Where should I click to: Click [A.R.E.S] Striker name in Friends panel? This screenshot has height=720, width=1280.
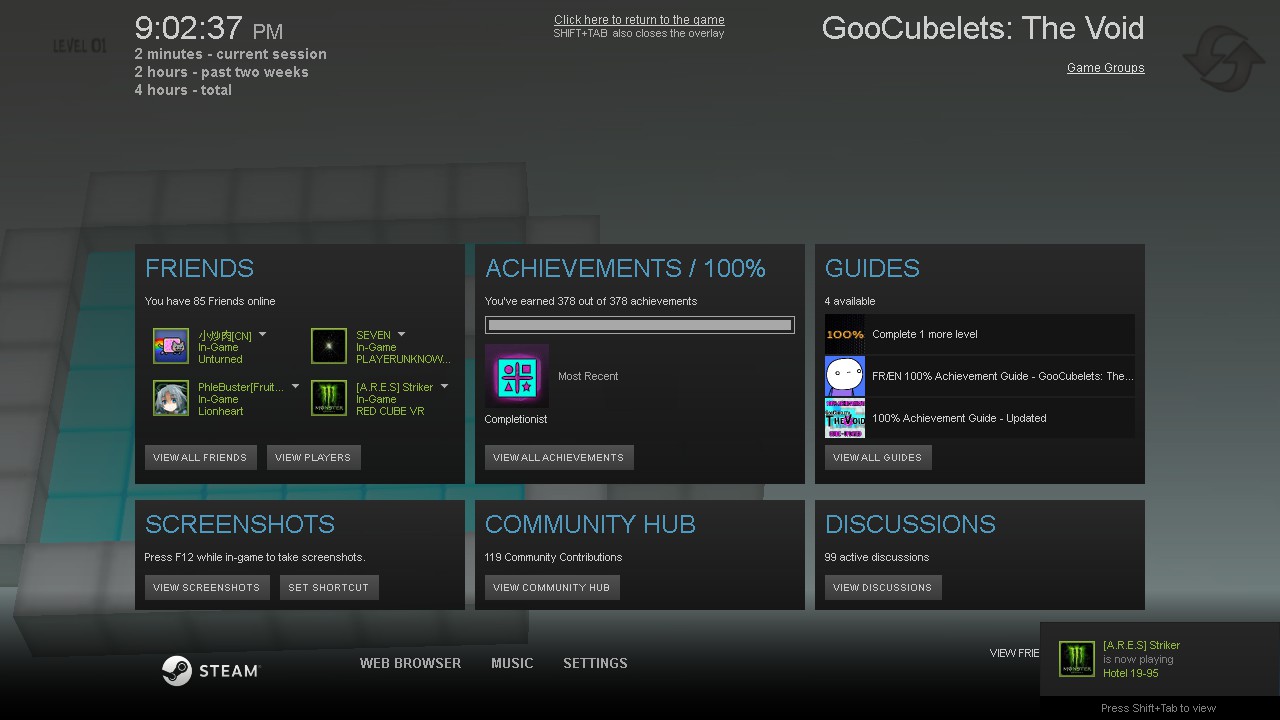click(x=395, y=387)
